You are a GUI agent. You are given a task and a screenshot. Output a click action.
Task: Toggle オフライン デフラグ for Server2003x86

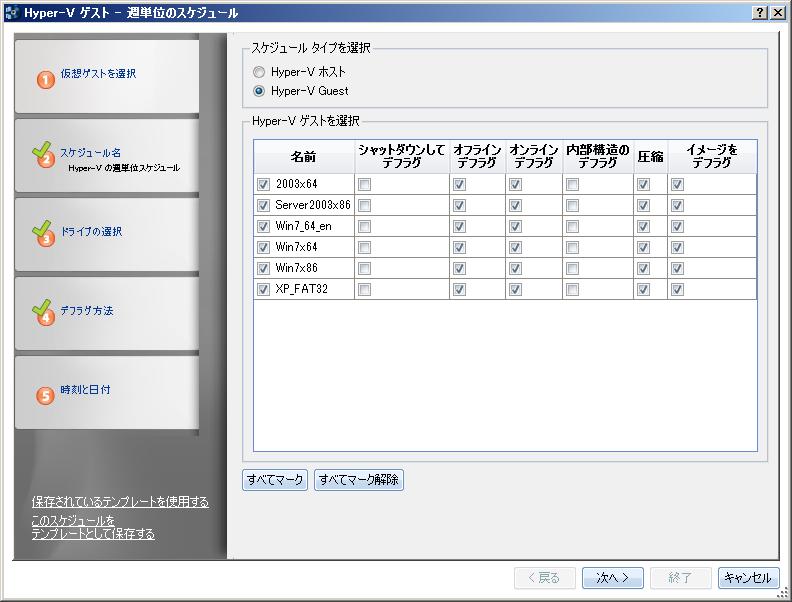point(459,206)
